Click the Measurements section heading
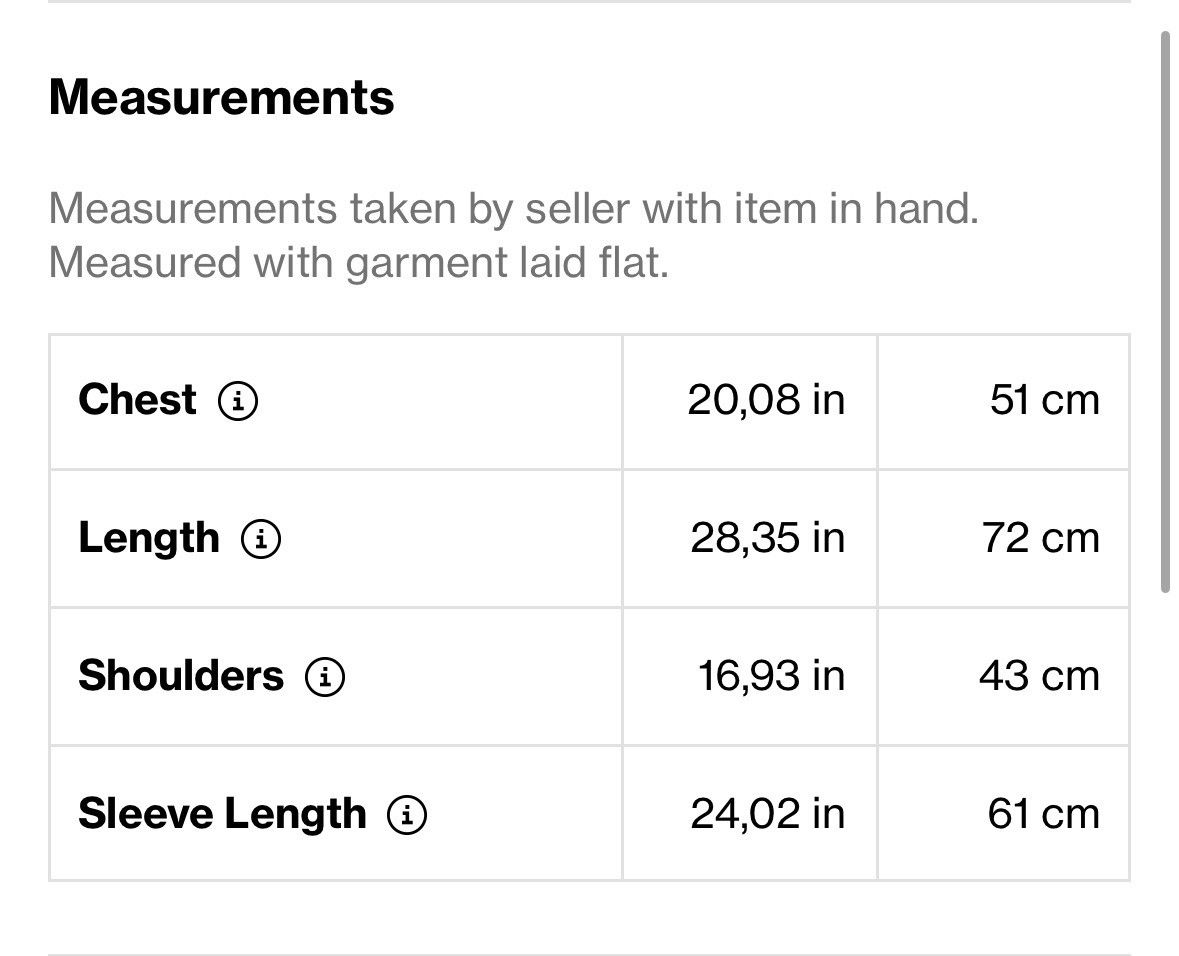 pyautogui.click(x=221, y=98)
